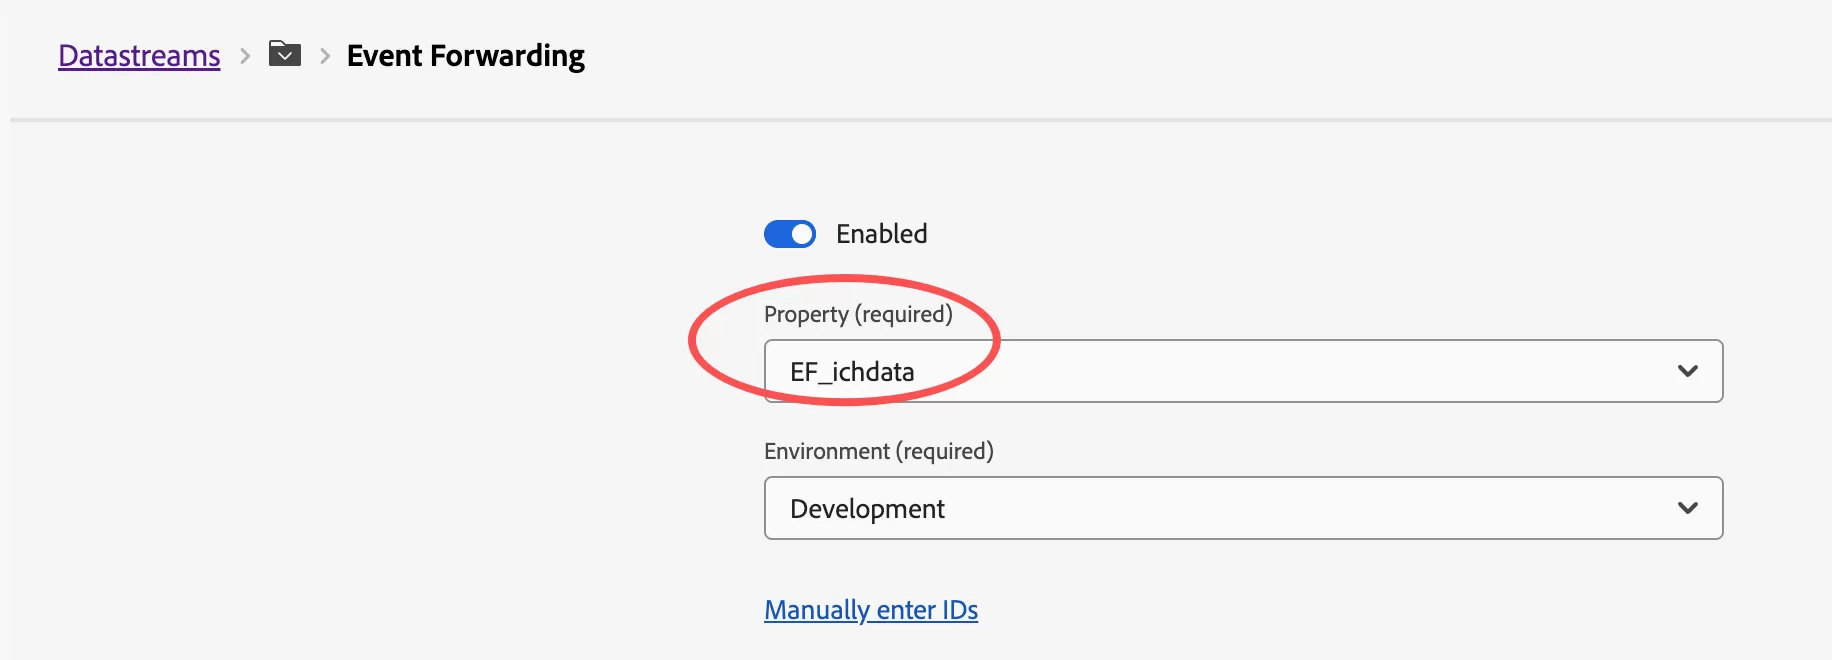Image resolution: width=1832 pixels, height=660 pixels.
Task: Click the Datastreams breadcrumb link
Action: click(139, 56)
